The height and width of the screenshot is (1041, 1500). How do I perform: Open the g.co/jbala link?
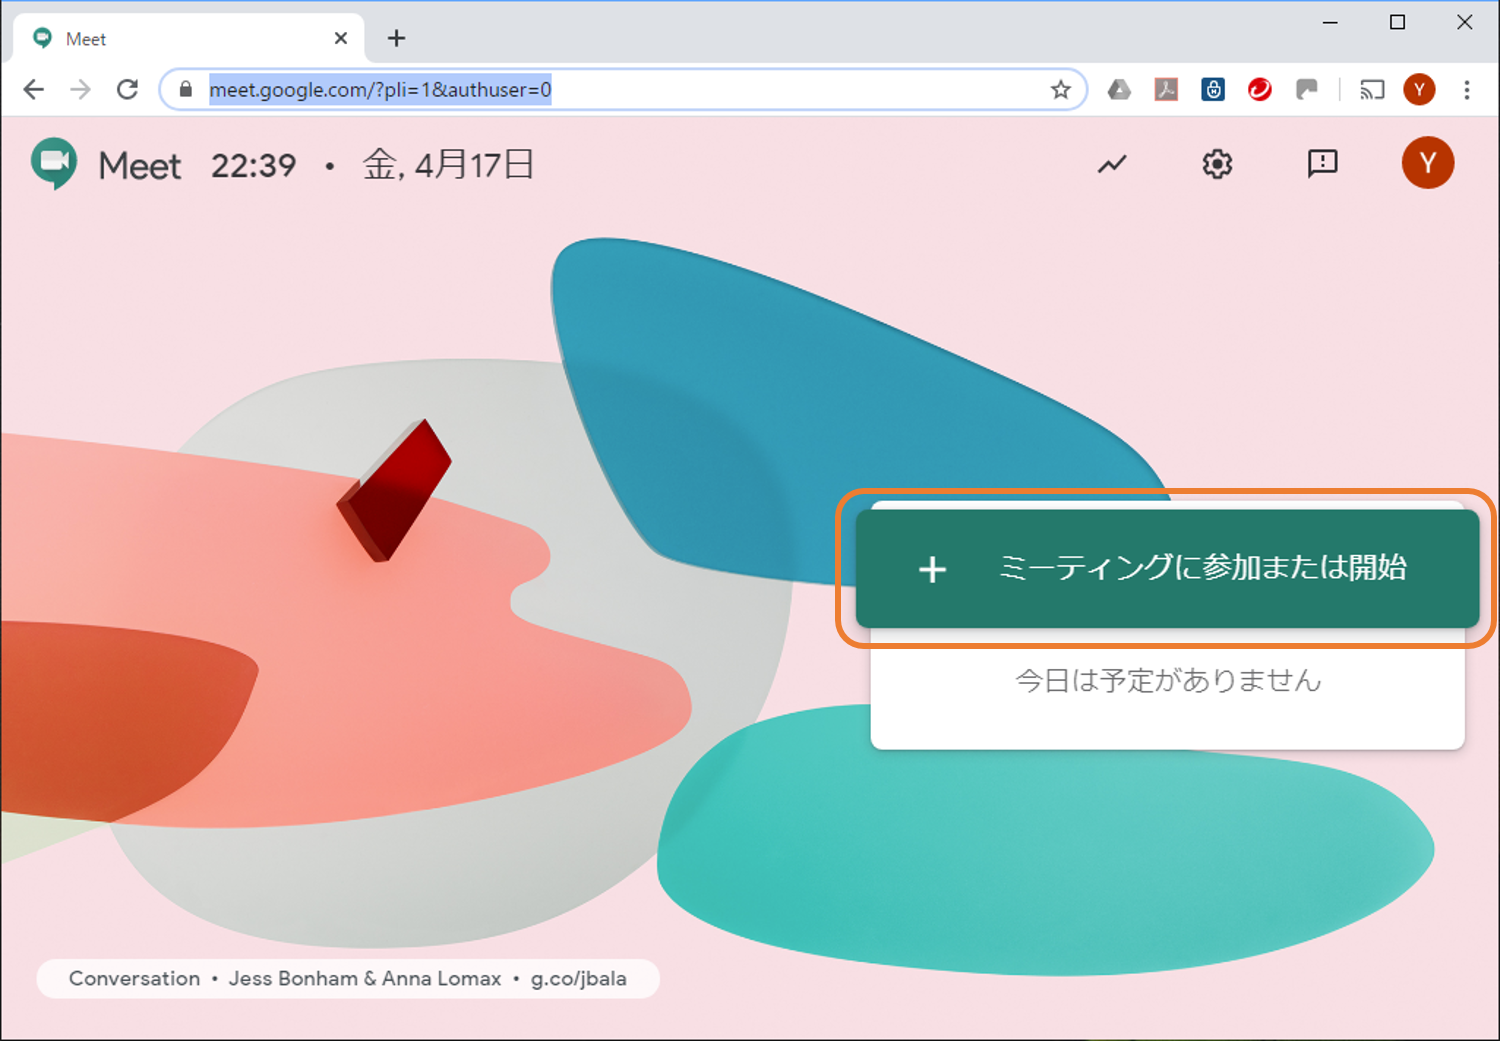pyautogui.click(x=578, y=979)
